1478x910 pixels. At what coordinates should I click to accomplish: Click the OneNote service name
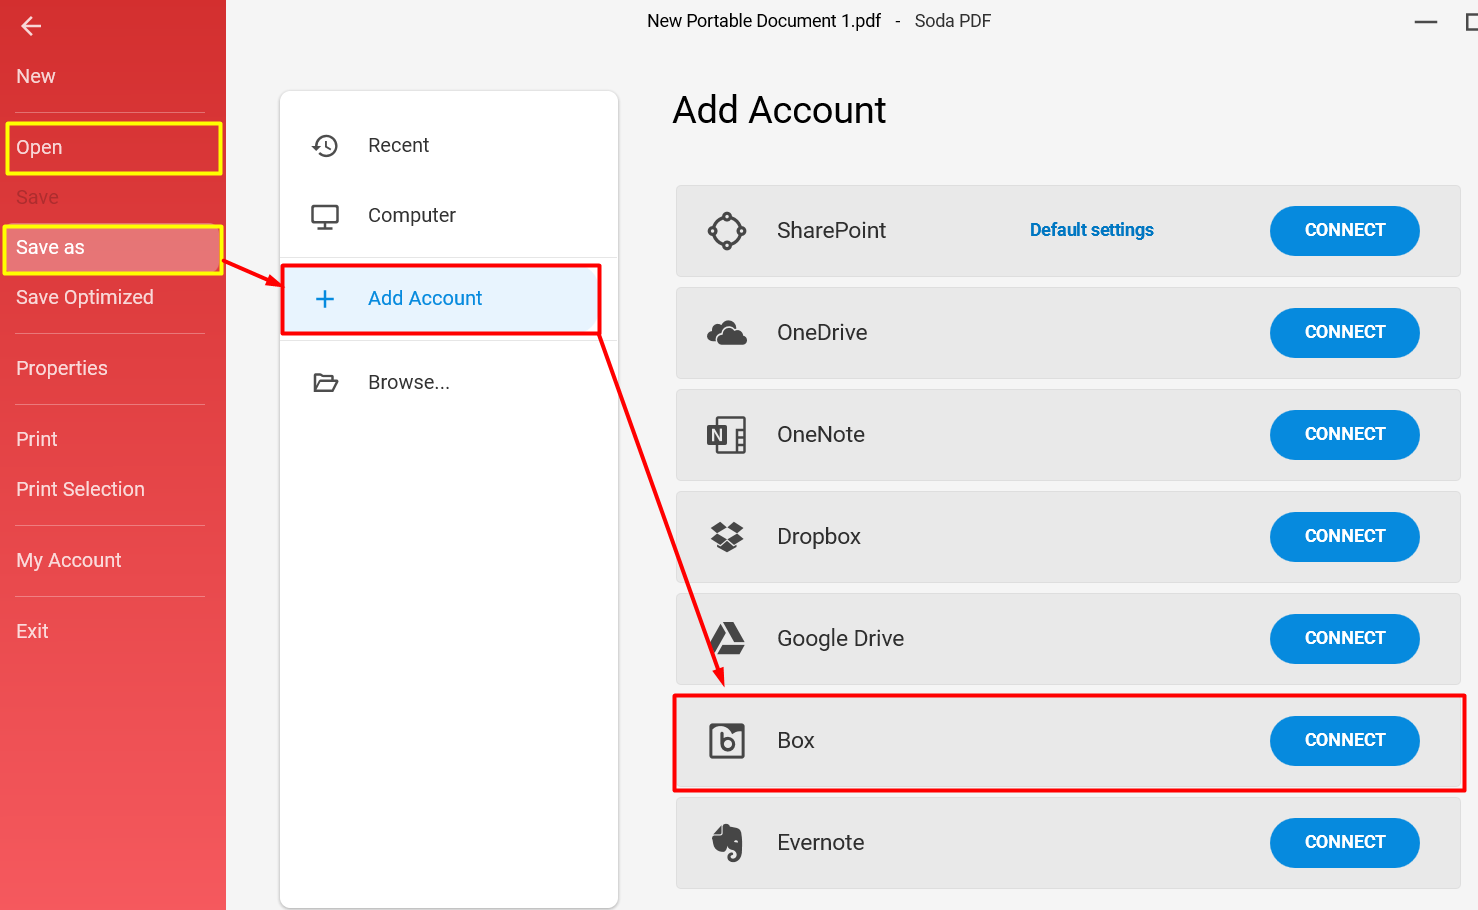click(x=821, y=435)
